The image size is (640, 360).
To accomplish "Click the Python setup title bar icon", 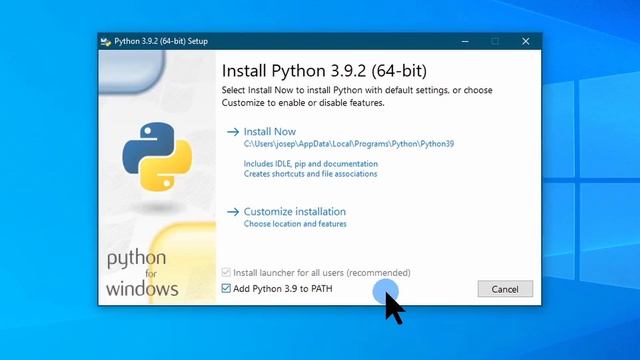I will pyautogui.click(x=106, y=41).
